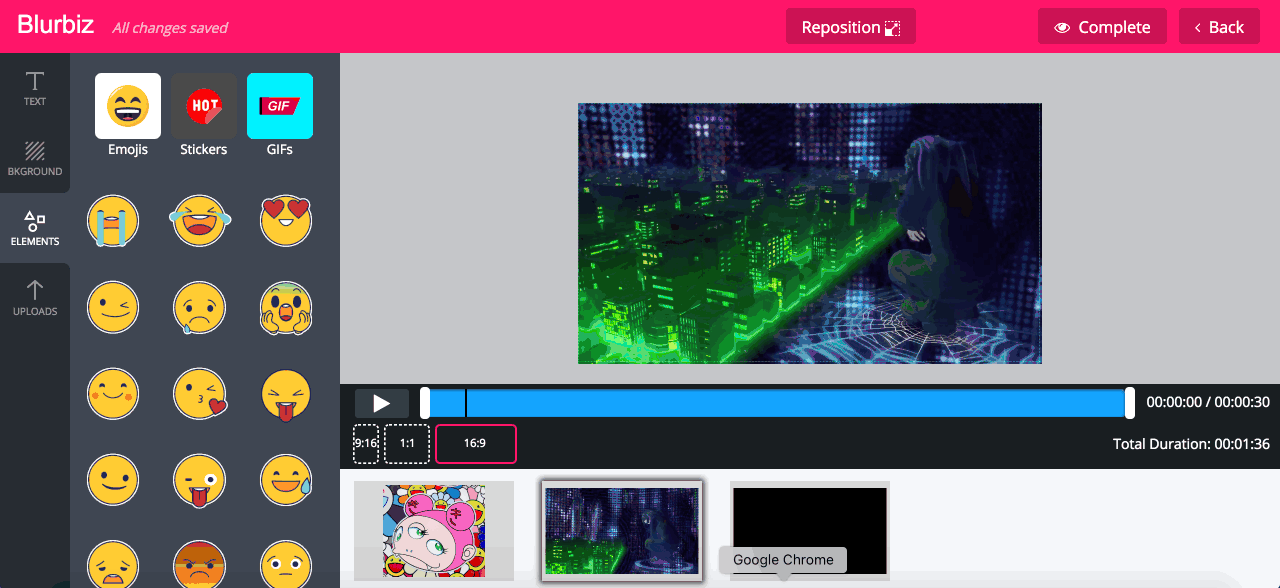Choose the GIFs category
The image size is (1280, 588).
[x=280, y=115]
